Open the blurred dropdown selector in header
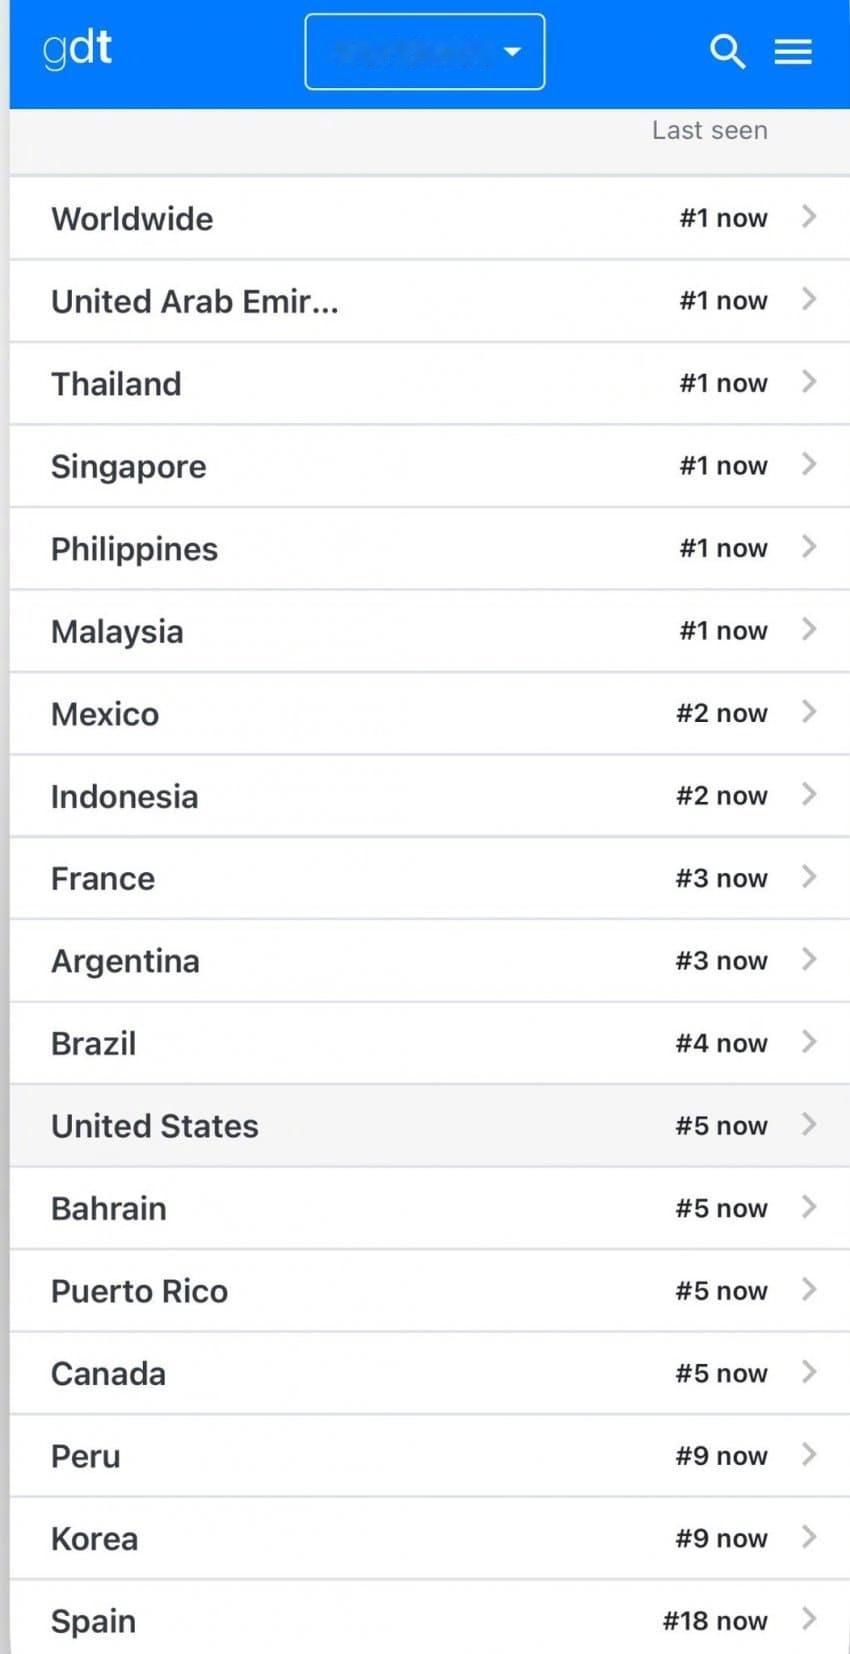Screen dimensions: 850x1654 425,52
